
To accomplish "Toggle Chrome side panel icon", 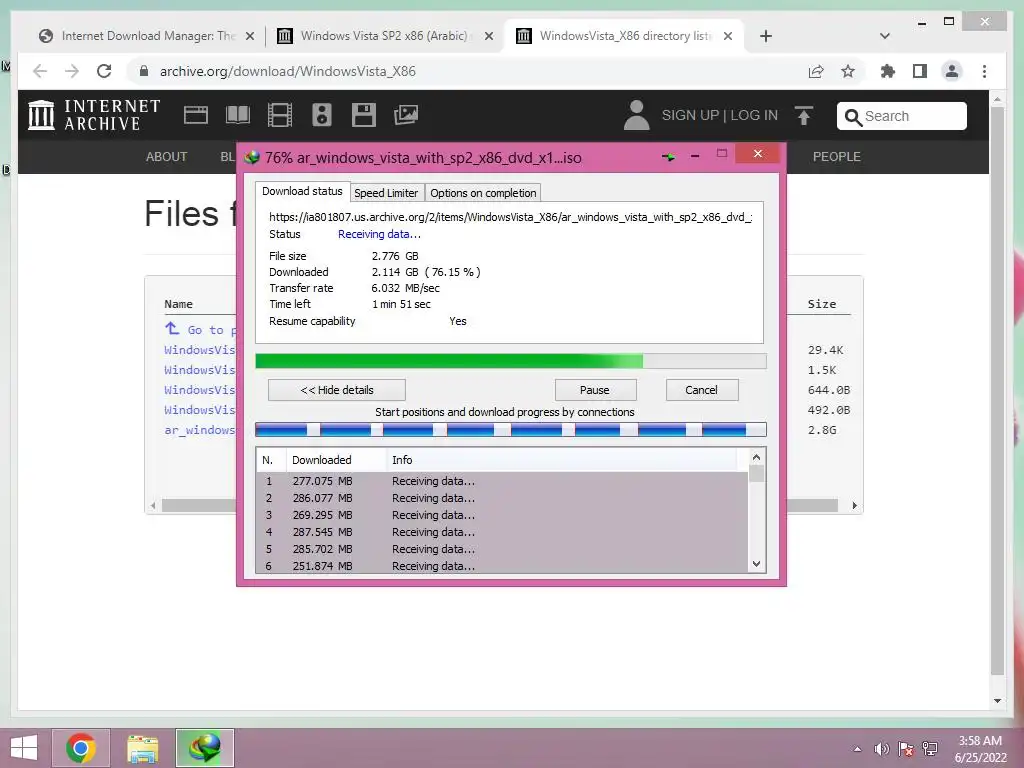I will click(x=920, y=71).
